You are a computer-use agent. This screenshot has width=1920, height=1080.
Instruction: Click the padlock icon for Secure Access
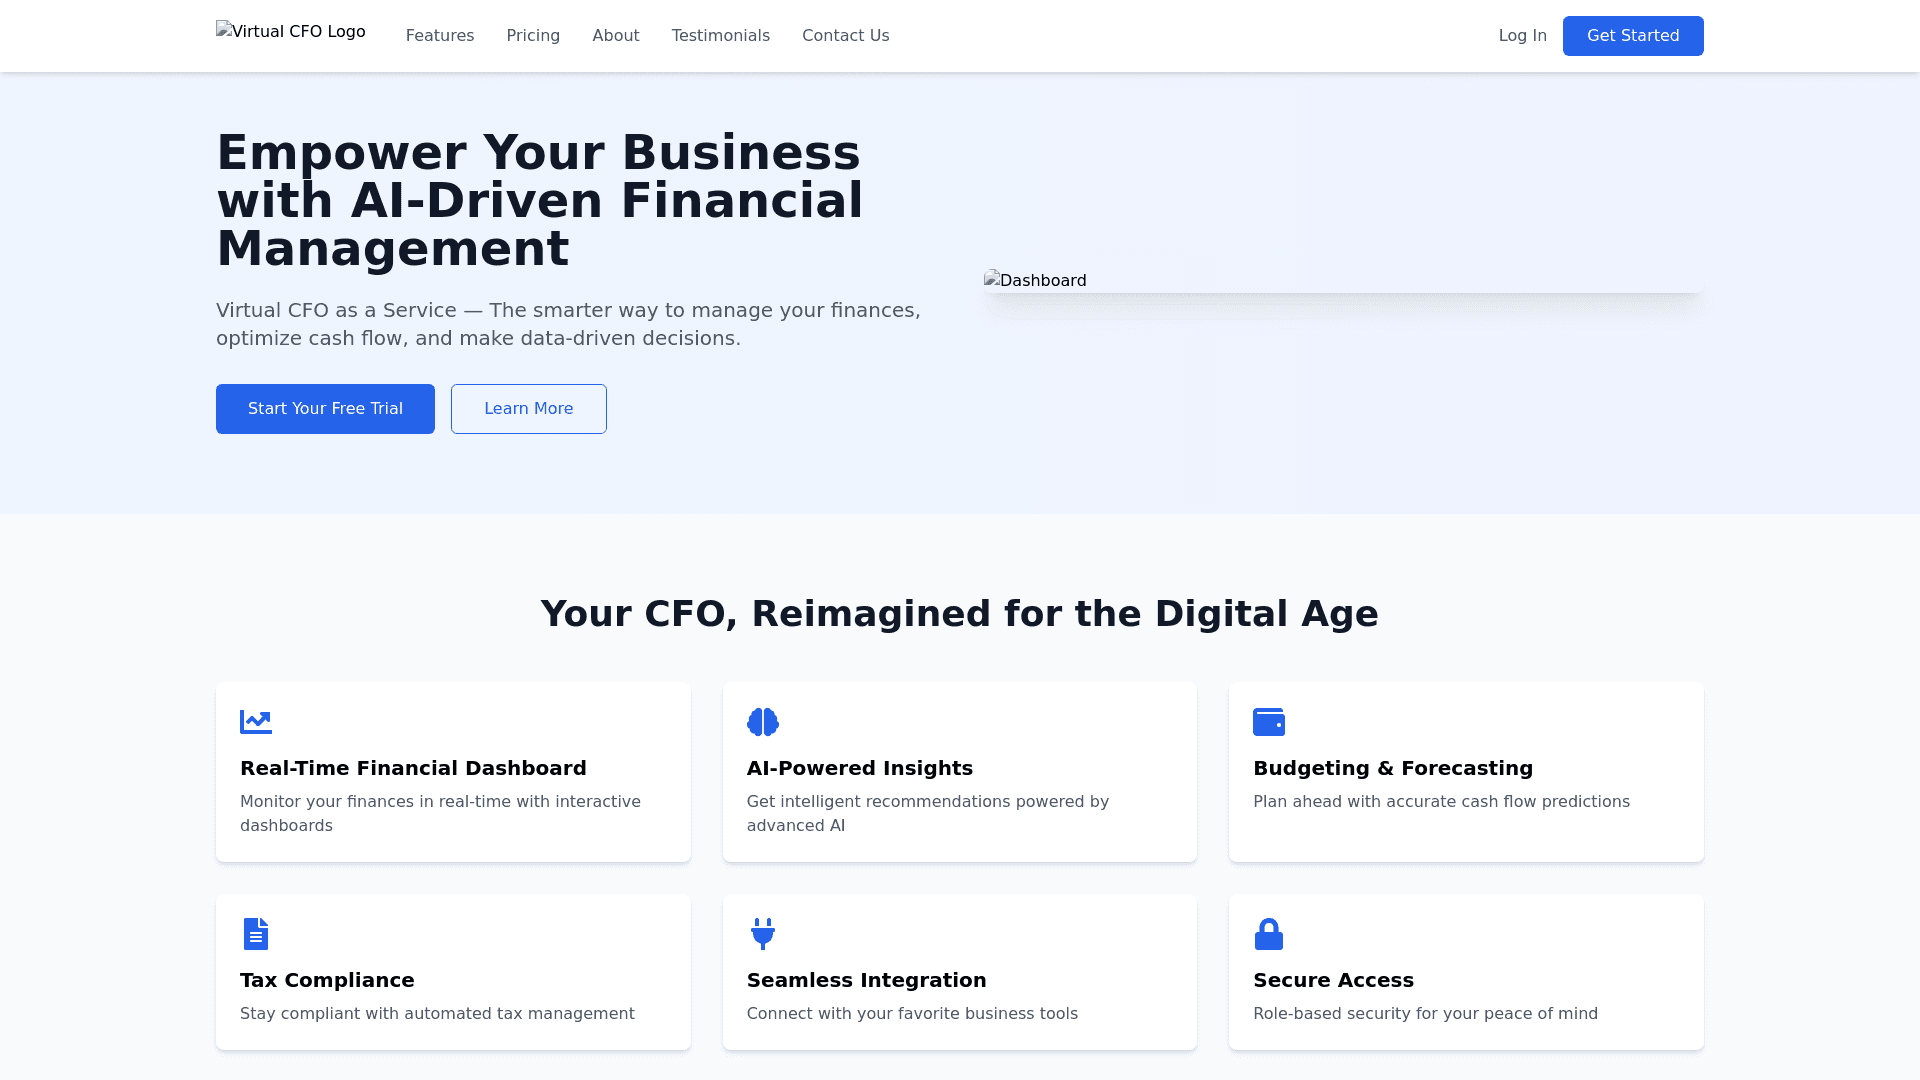point(1269,934)
